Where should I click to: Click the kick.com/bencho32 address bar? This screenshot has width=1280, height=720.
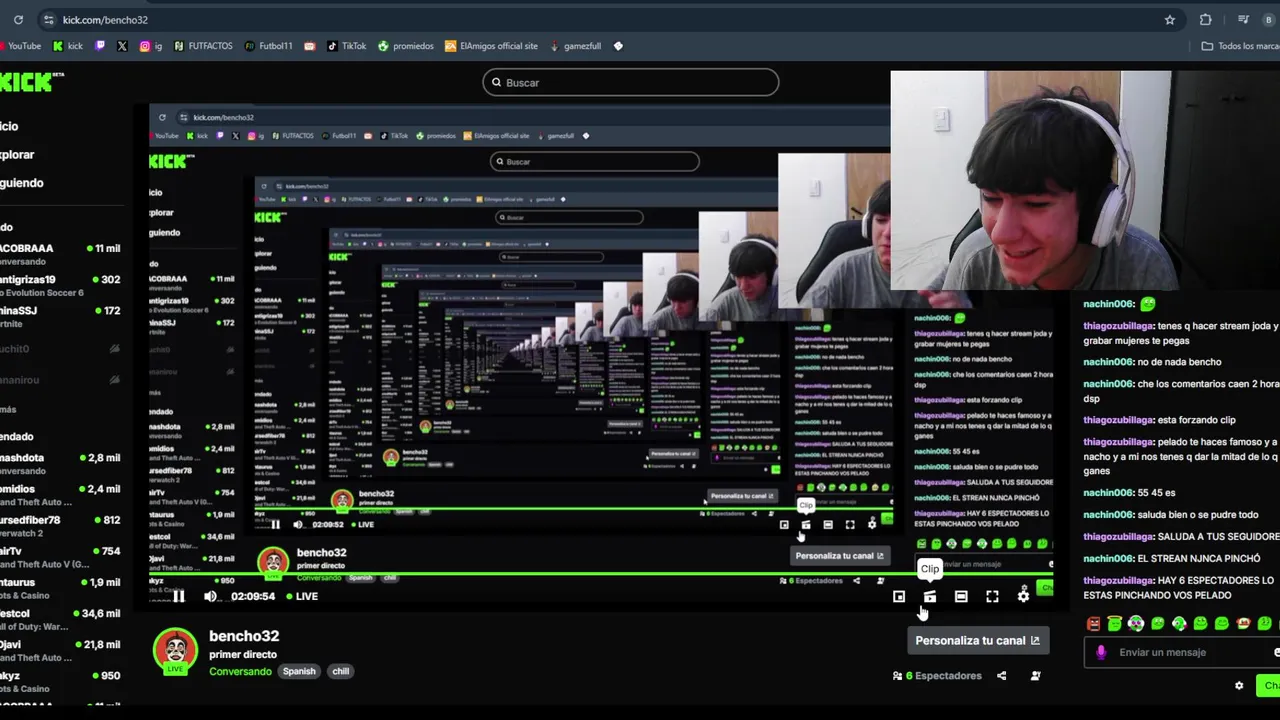coord(105,20)
